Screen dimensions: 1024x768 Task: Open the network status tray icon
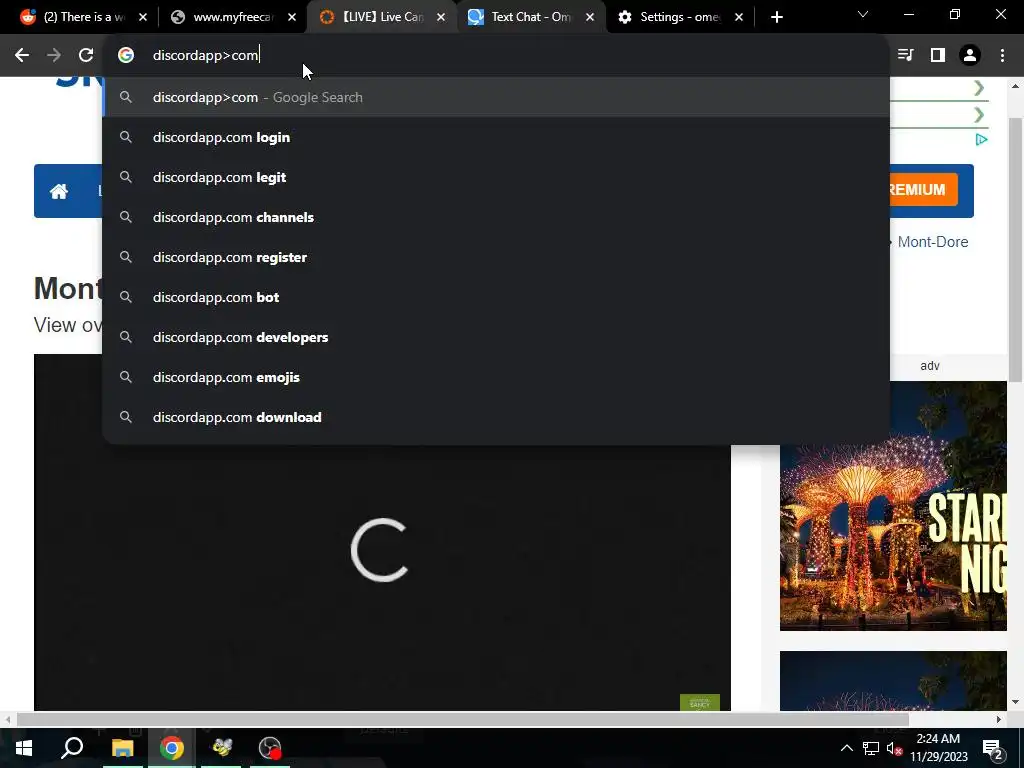click(871, 748)
